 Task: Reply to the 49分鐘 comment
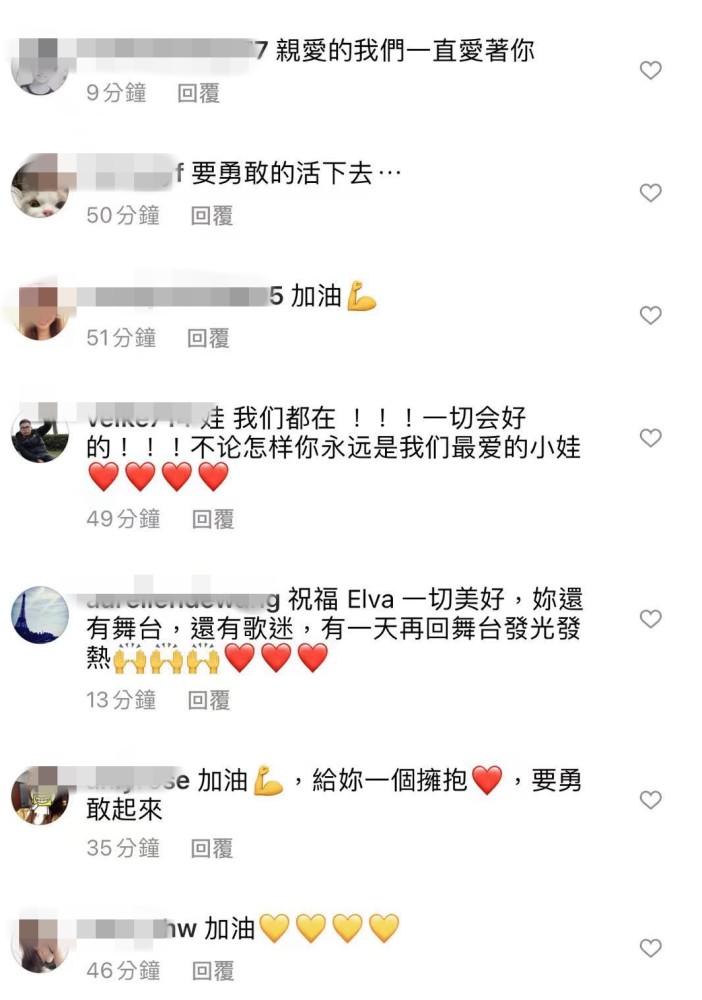pyautogui.click(x=213, y=519)
